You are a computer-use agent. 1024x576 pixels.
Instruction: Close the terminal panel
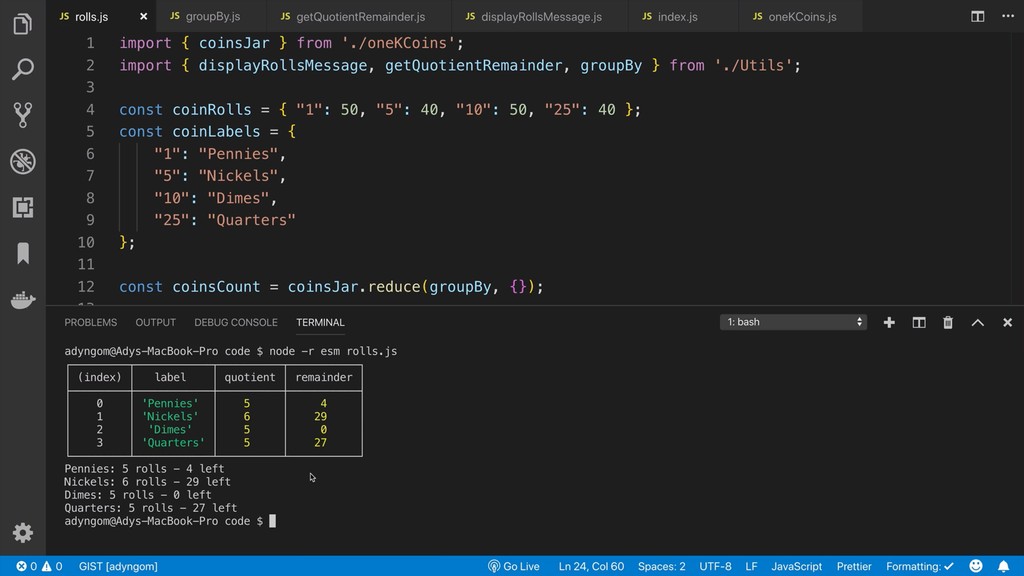point(1008,323)
